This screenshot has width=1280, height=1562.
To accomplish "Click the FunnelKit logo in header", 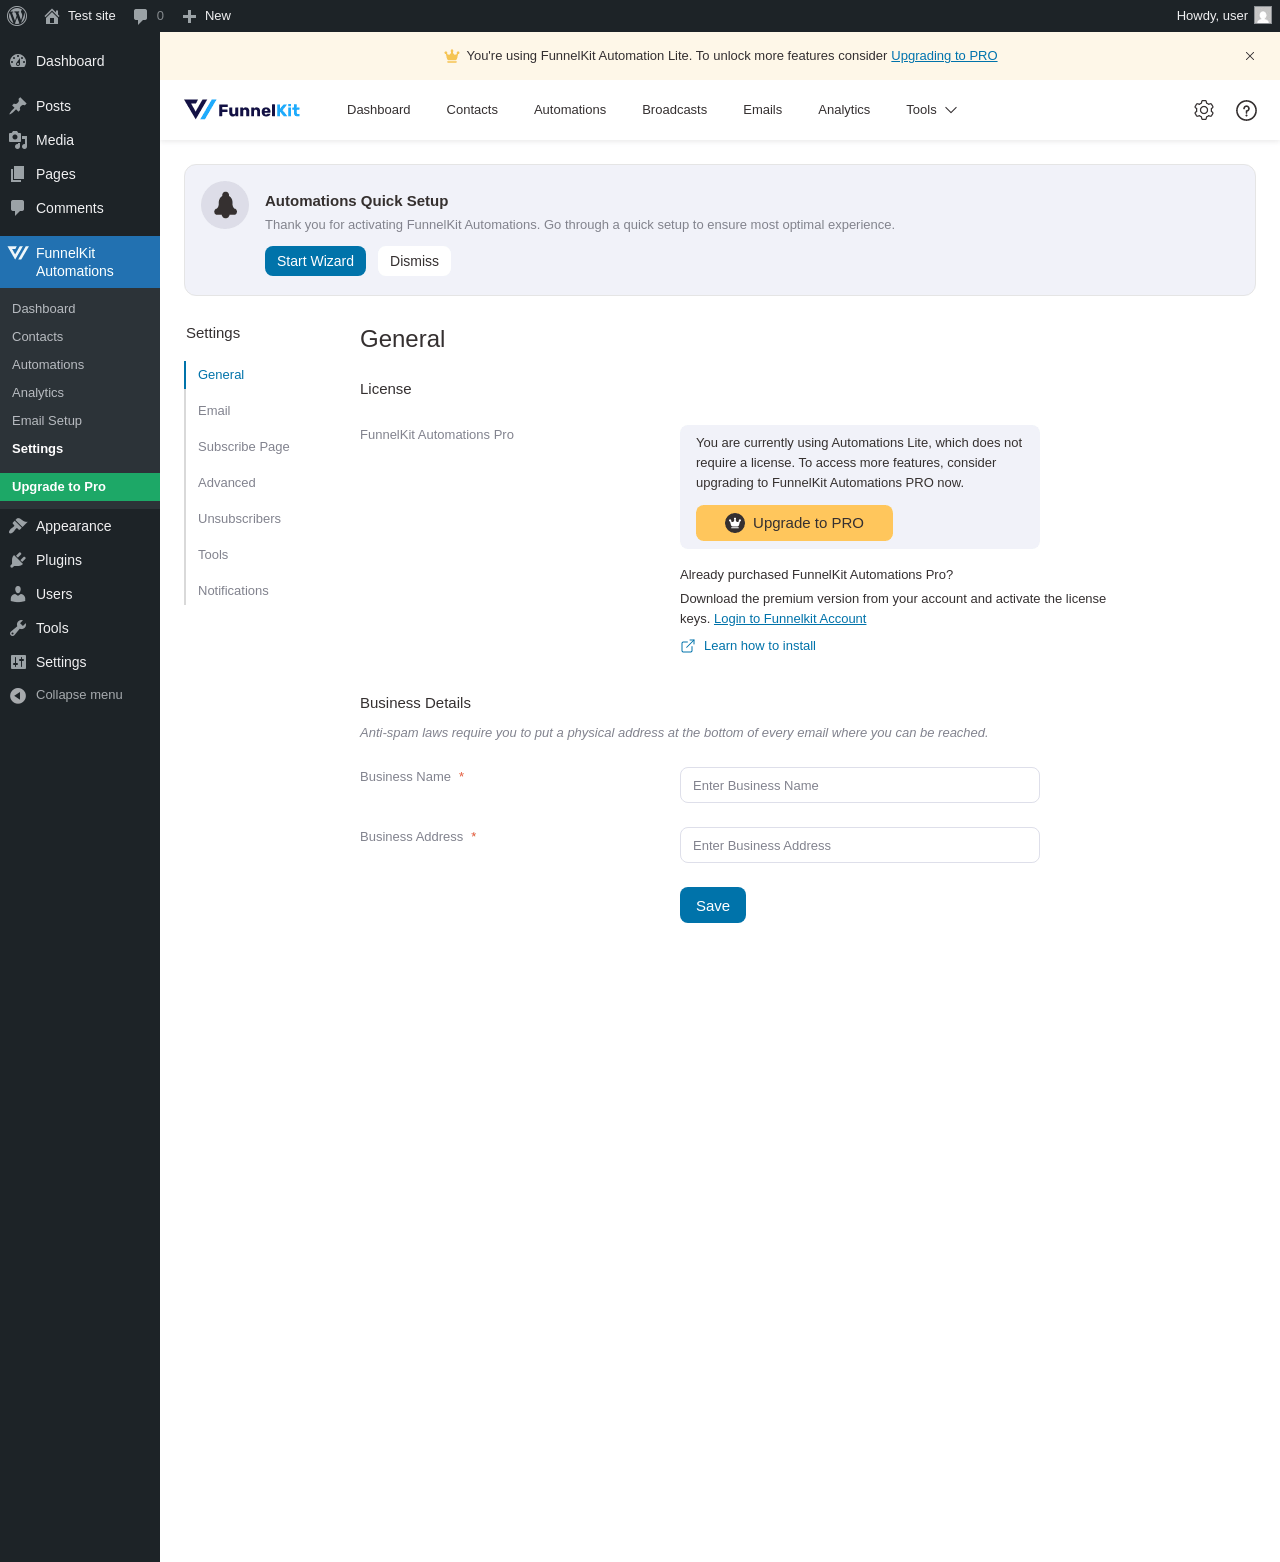I will click(242, 110).
